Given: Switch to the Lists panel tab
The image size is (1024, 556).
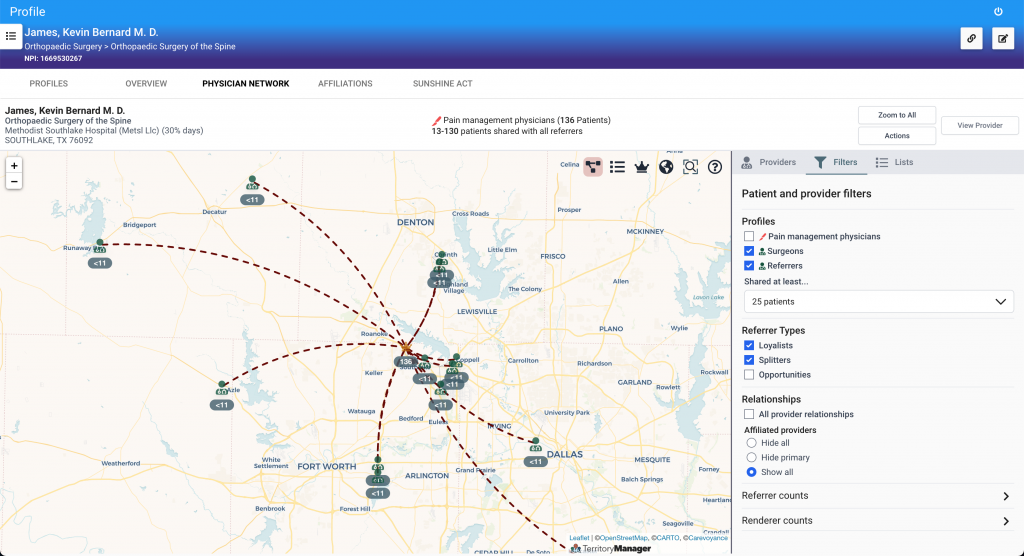Looking at the screenshot, I should click(x=895, y=162).
